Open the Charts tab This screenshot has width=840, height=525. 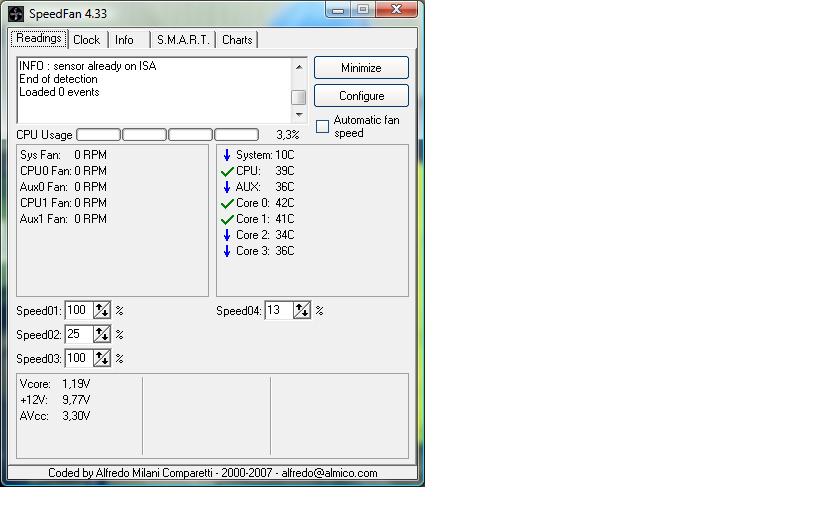point(237,40)
